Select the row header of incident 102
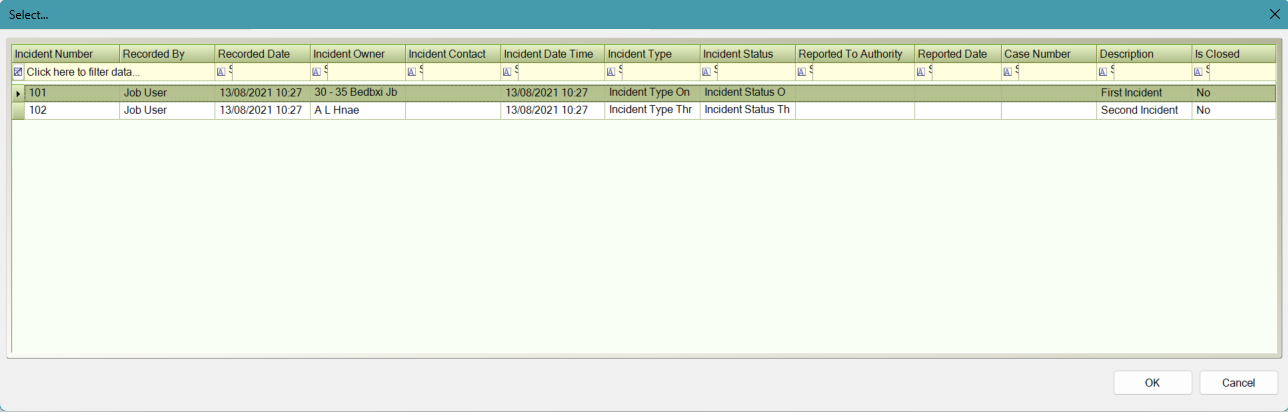This screenshot has width=1288, height=412. (18, 111)
